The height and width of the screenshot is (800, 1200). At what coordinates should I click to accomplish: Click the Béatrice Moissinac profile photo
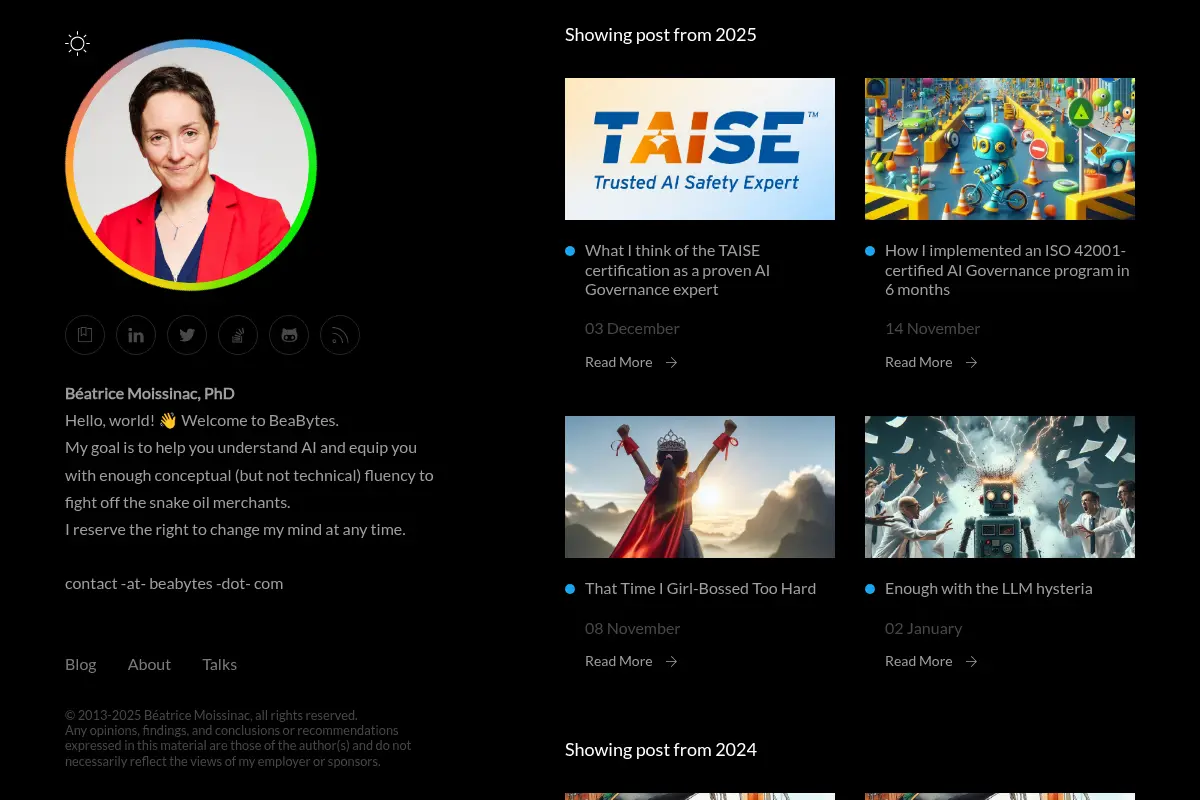(191, 165)
